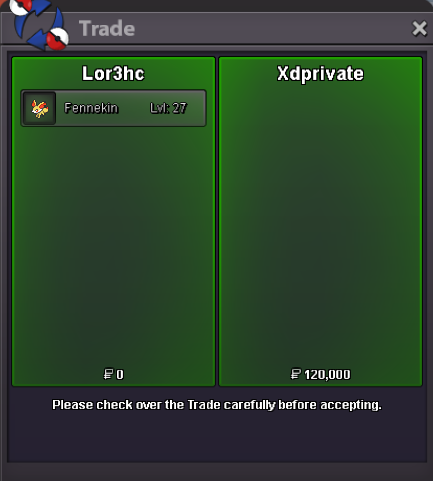The image size is (433, 481).
Task: Click the Pokédollar icon beside 0
Action: pos(108,374)
